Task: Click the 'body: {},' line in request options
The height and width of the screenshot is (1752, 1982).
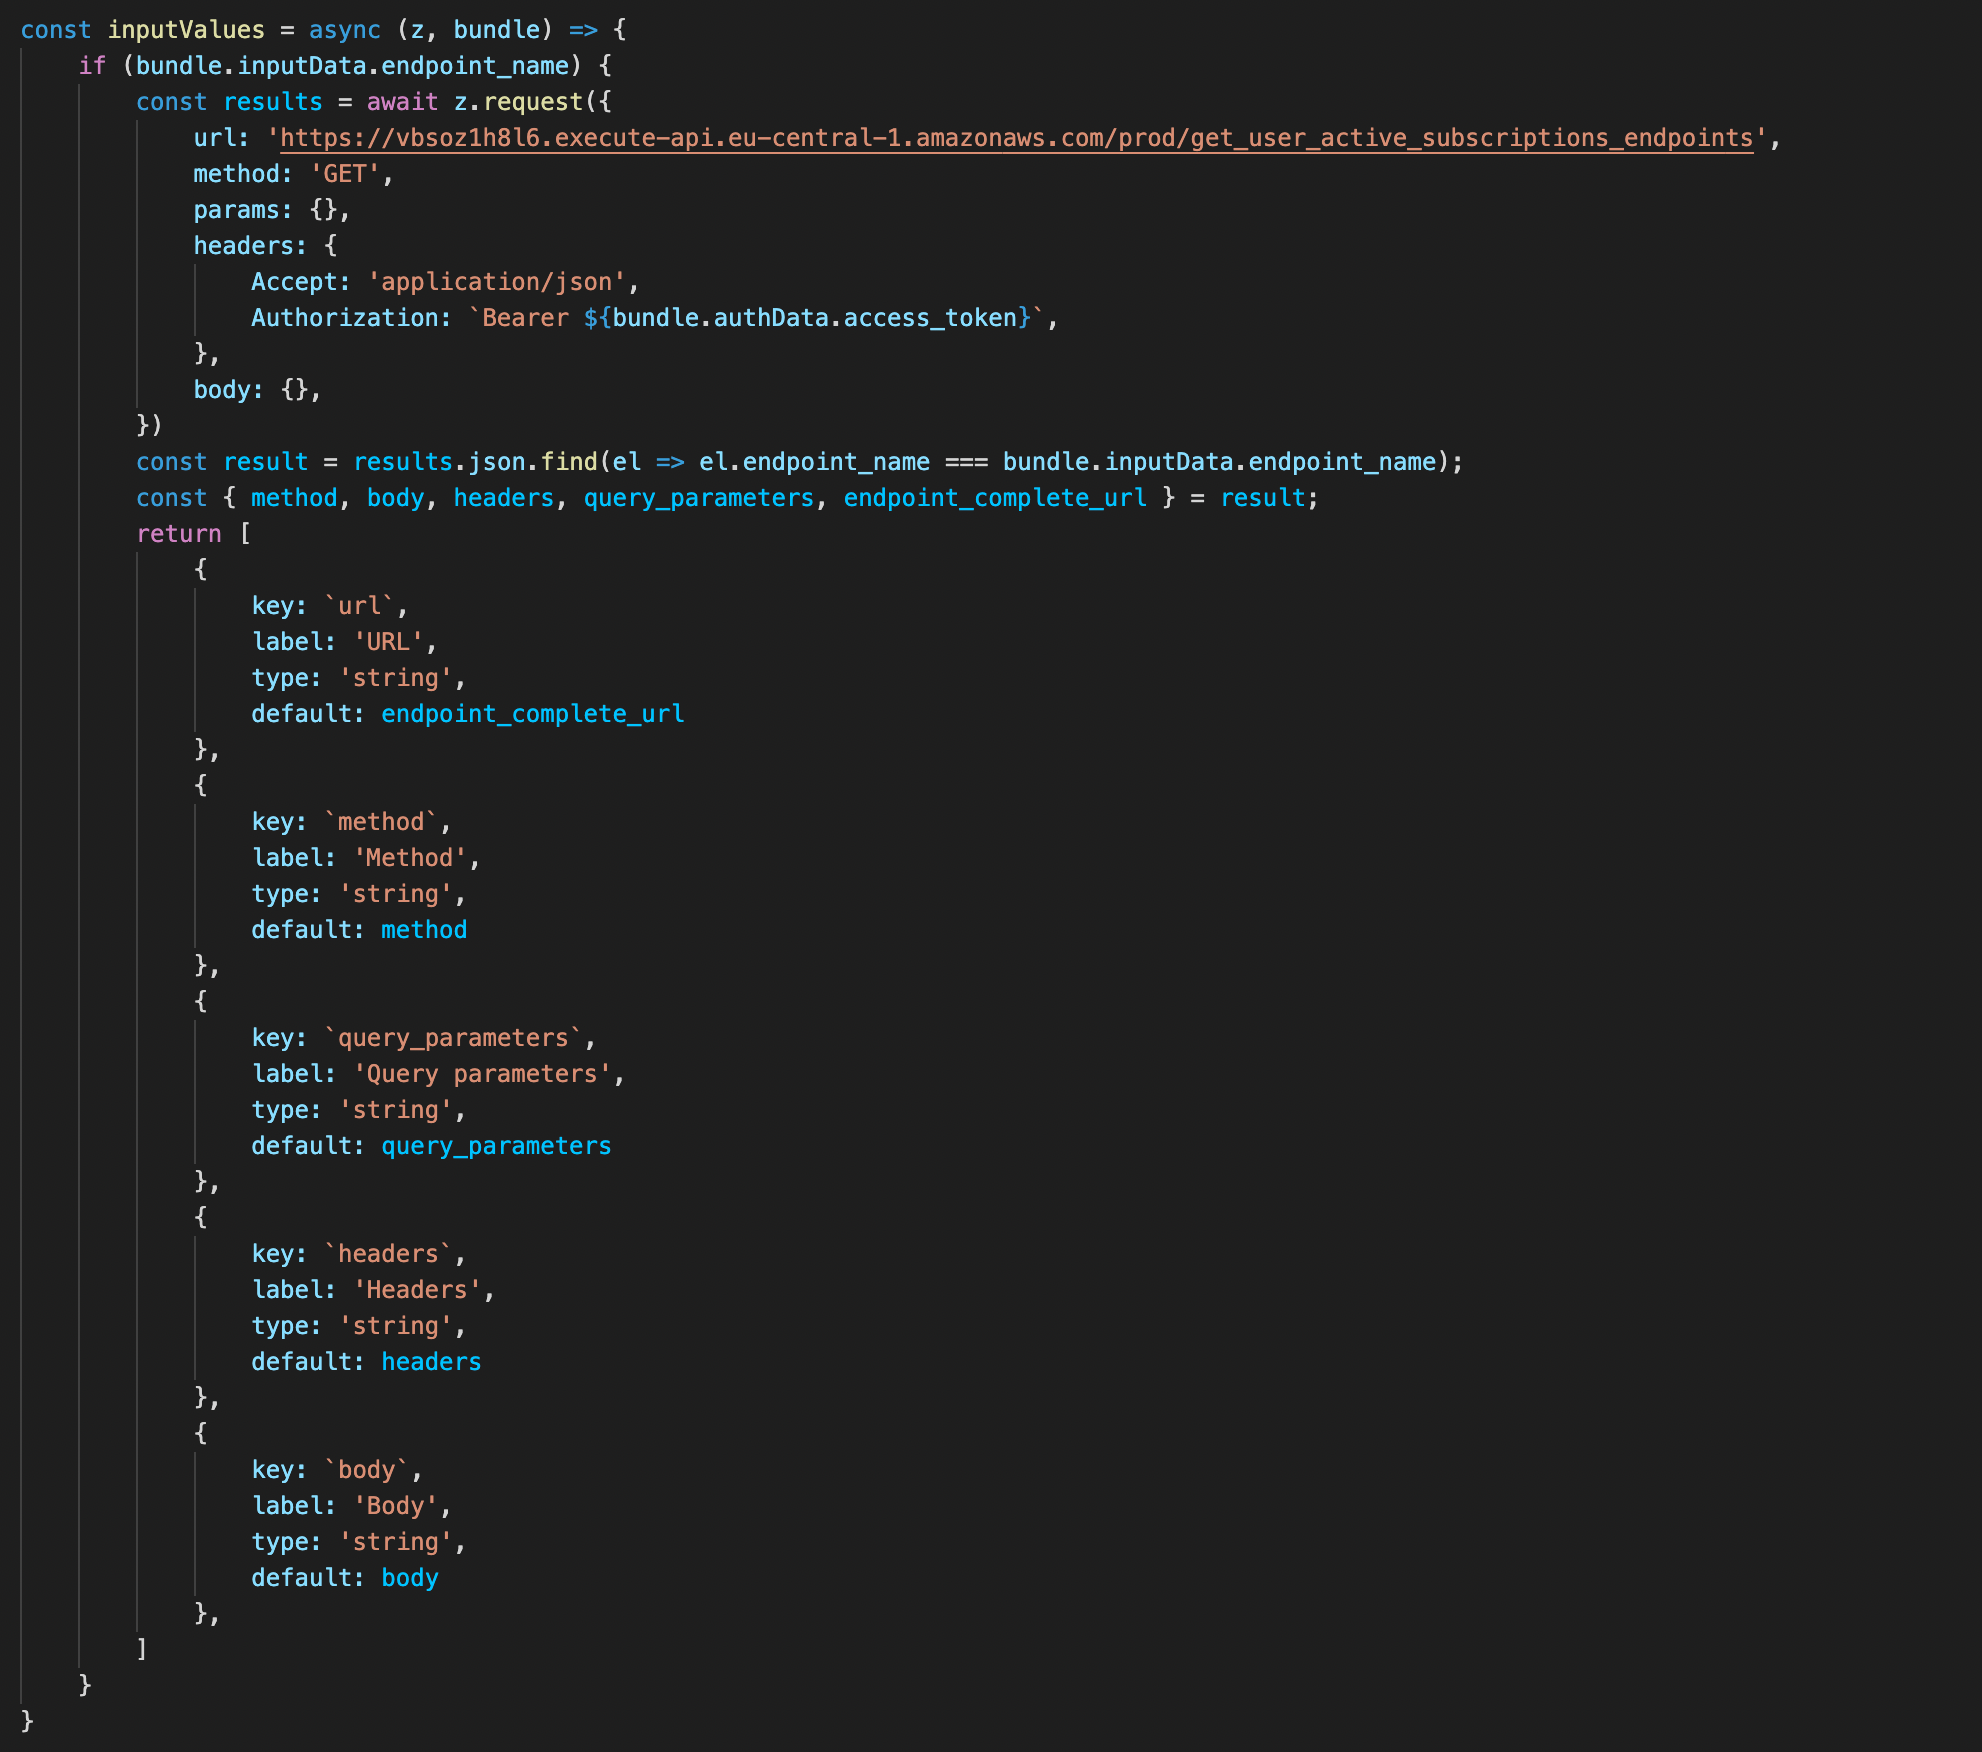Action: tap(258, 390)
